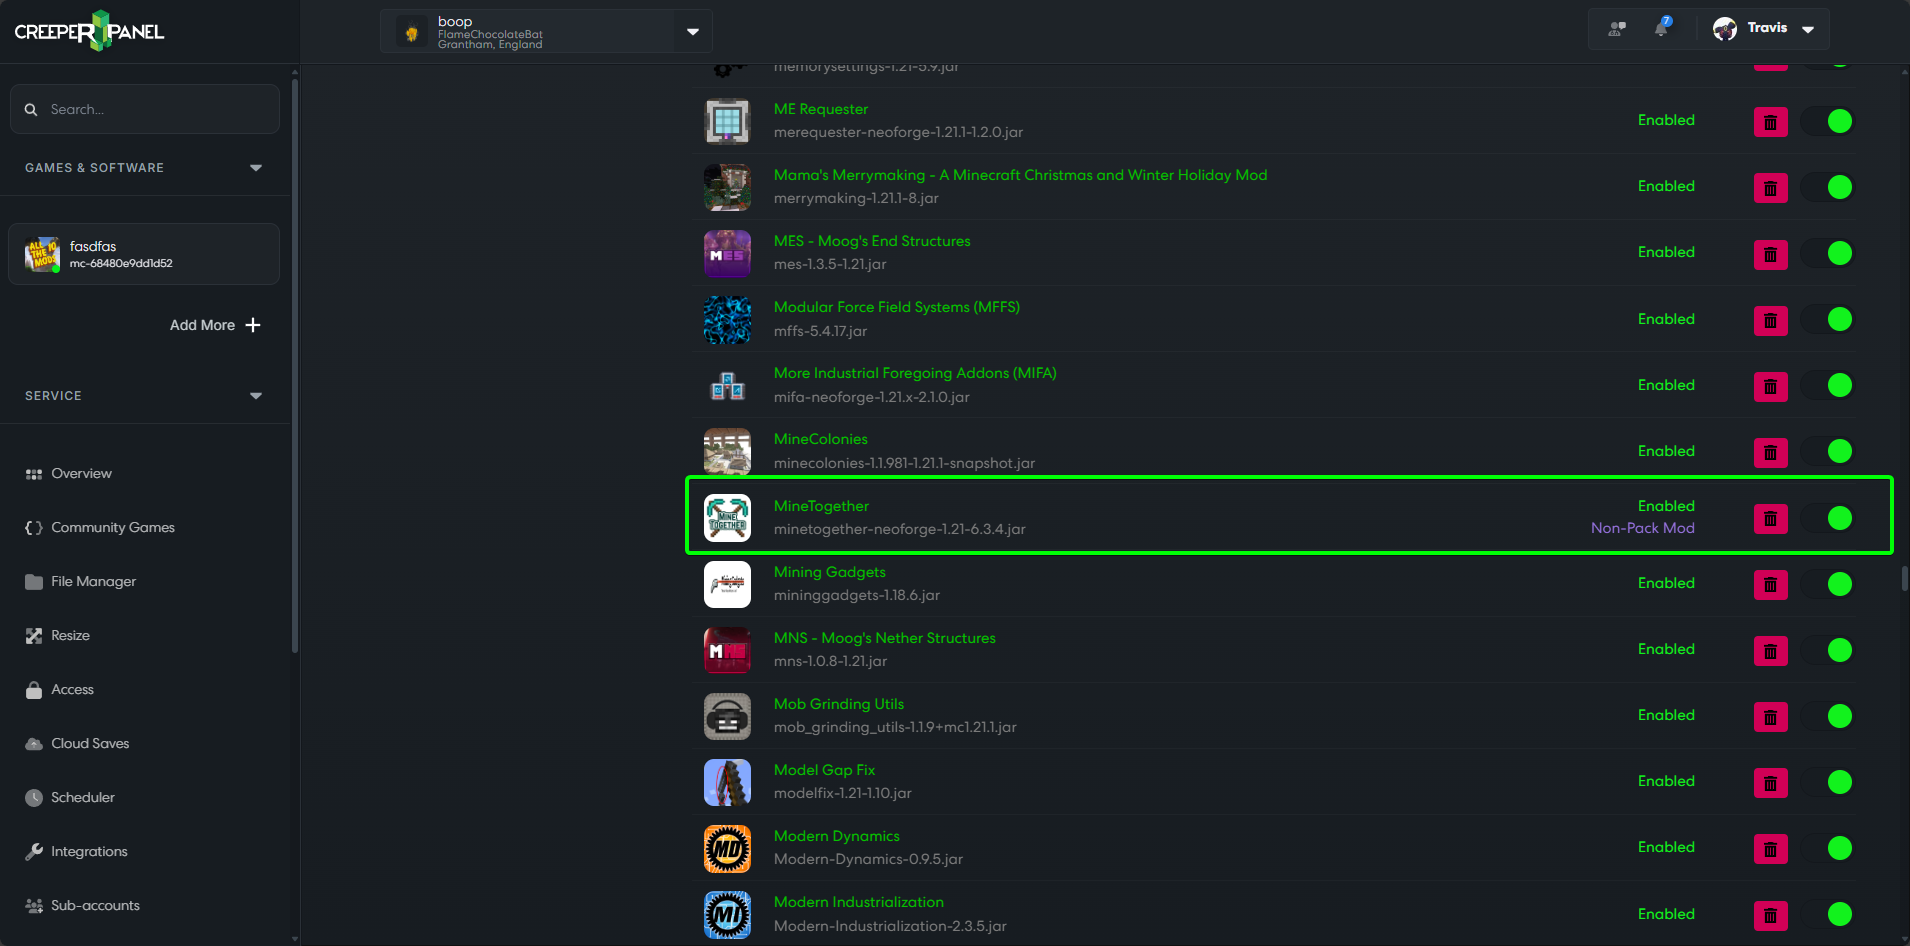Toggle Modular Force Field Systems off
Viewport: 1910px width, 946px height.
1827,319
